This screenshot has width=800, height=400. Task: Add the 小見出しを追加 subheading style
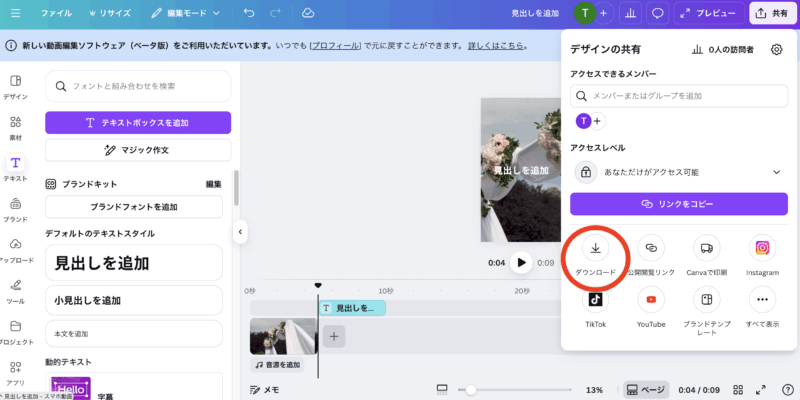134,301
